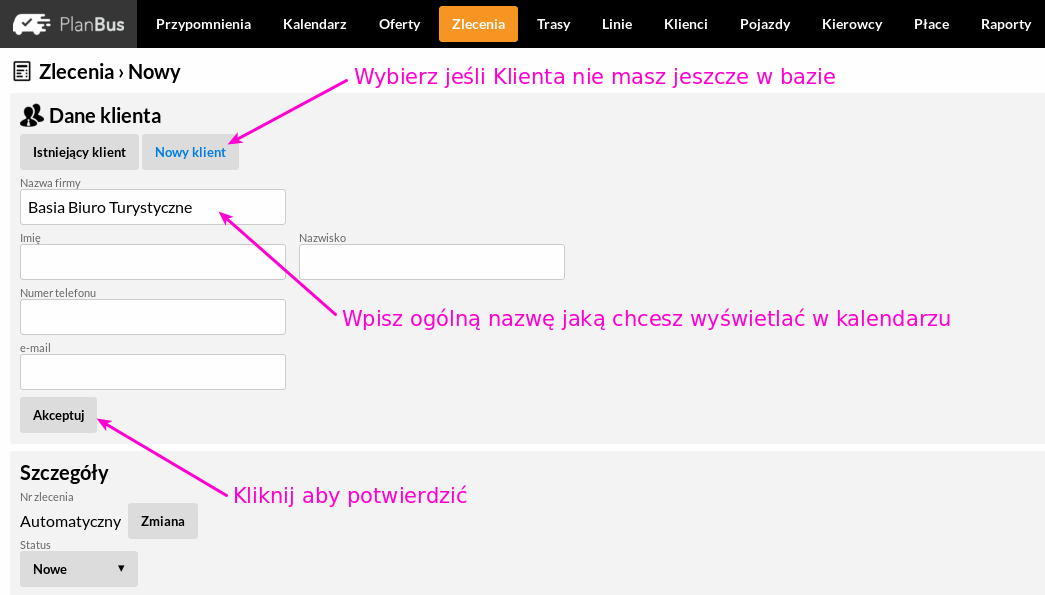Select the Istniejący klient option
The height and width of the screenshot is (595, 1045).
(x=79, y=152)
